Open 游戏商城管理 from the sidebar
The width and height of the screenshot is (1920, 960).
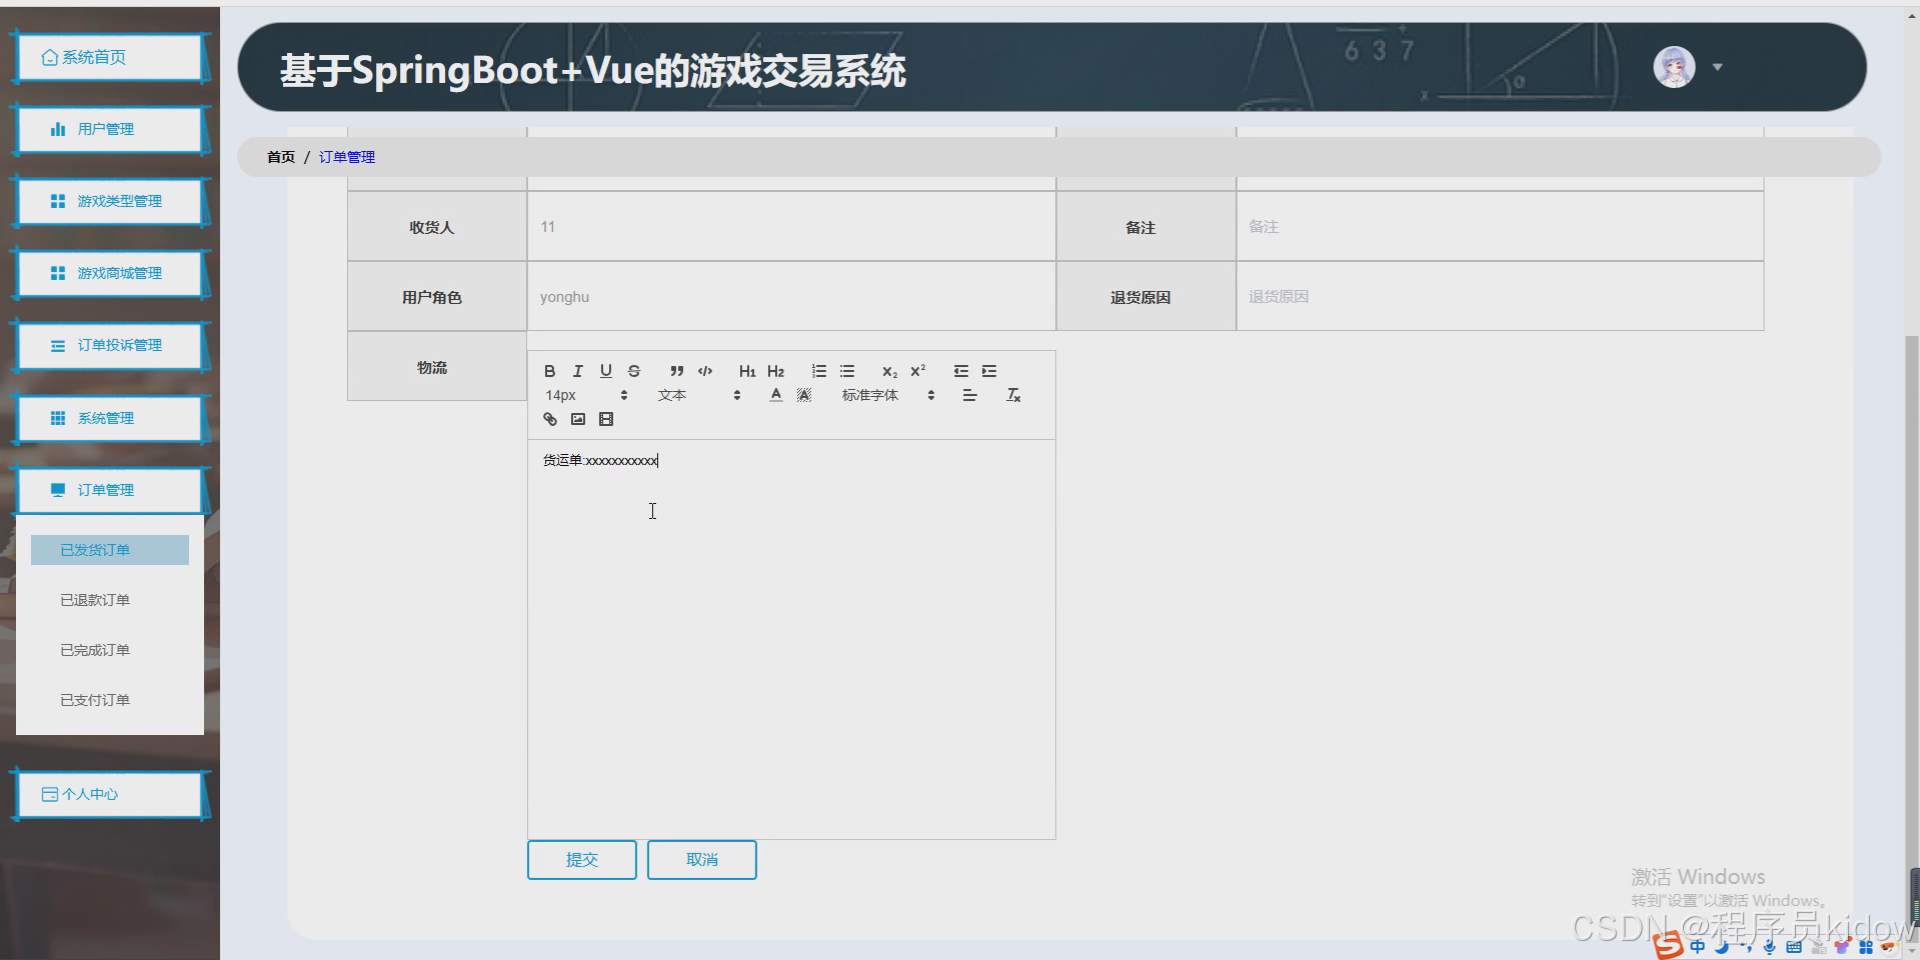click(111, 273)
